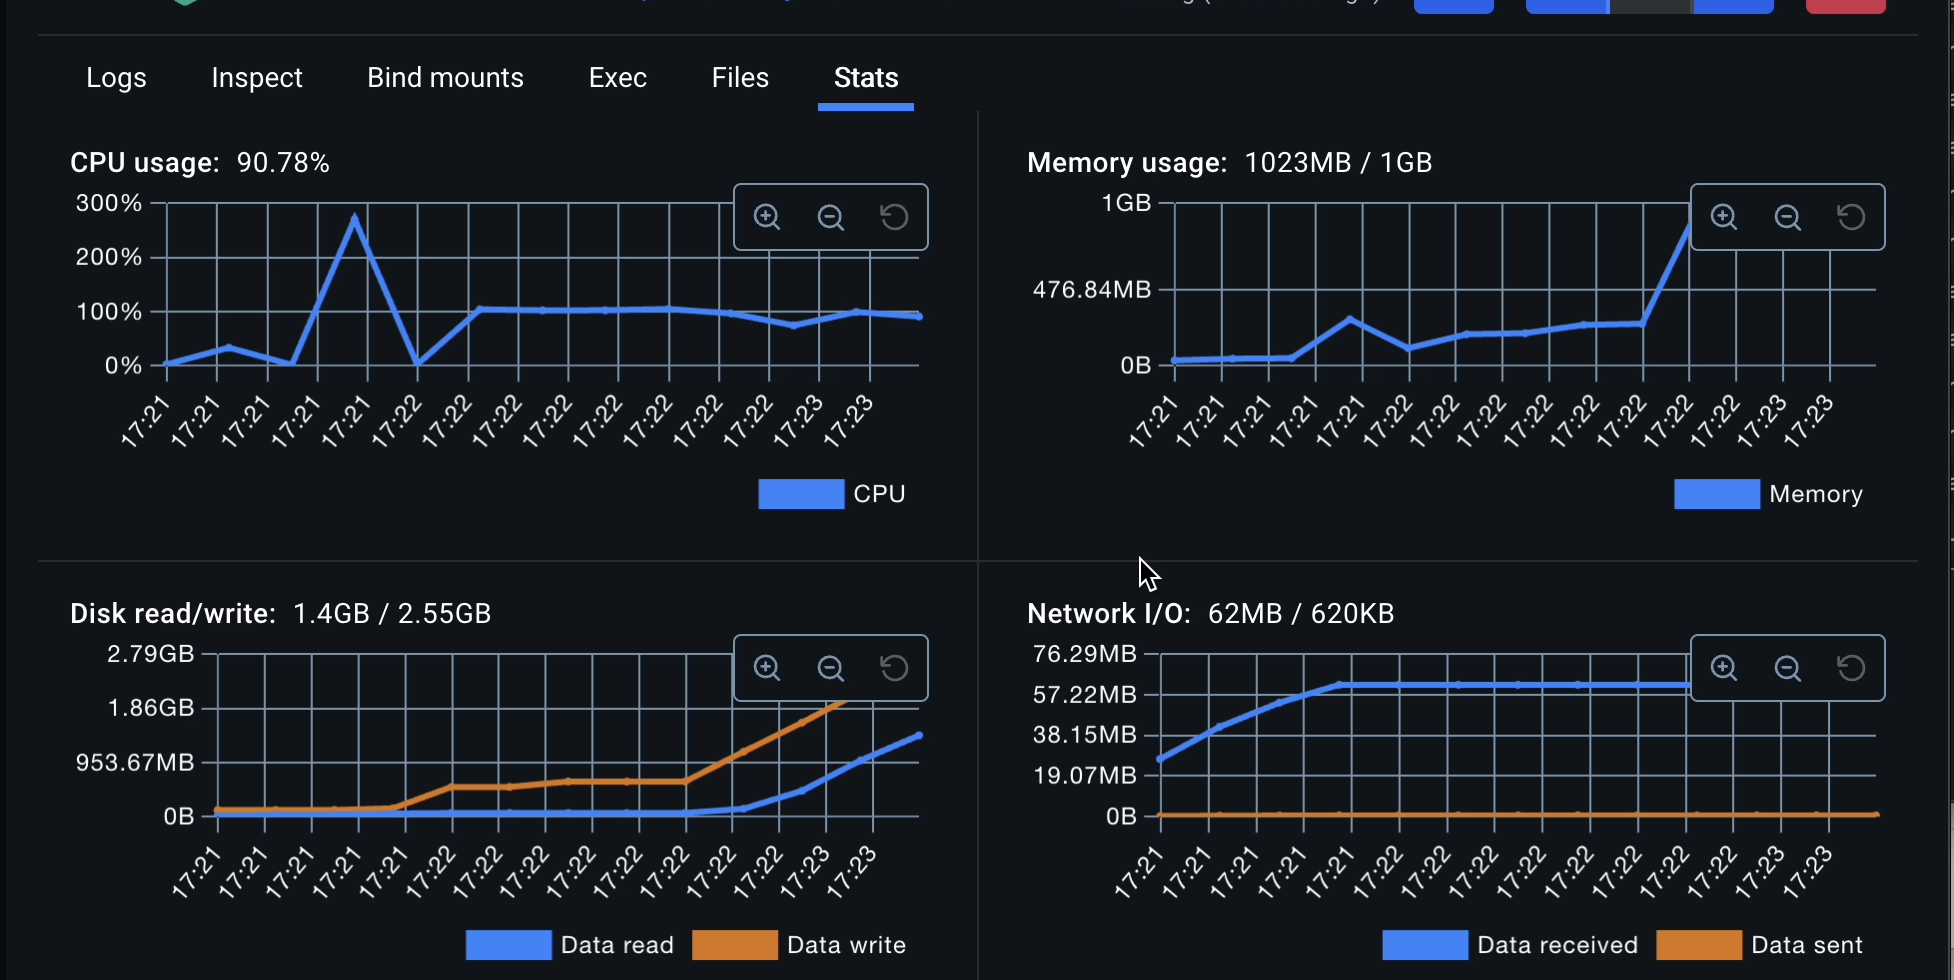Reset zoom on the Network I/O chart
Screen dimensions: 1954x980
[x=1850, y=668]
